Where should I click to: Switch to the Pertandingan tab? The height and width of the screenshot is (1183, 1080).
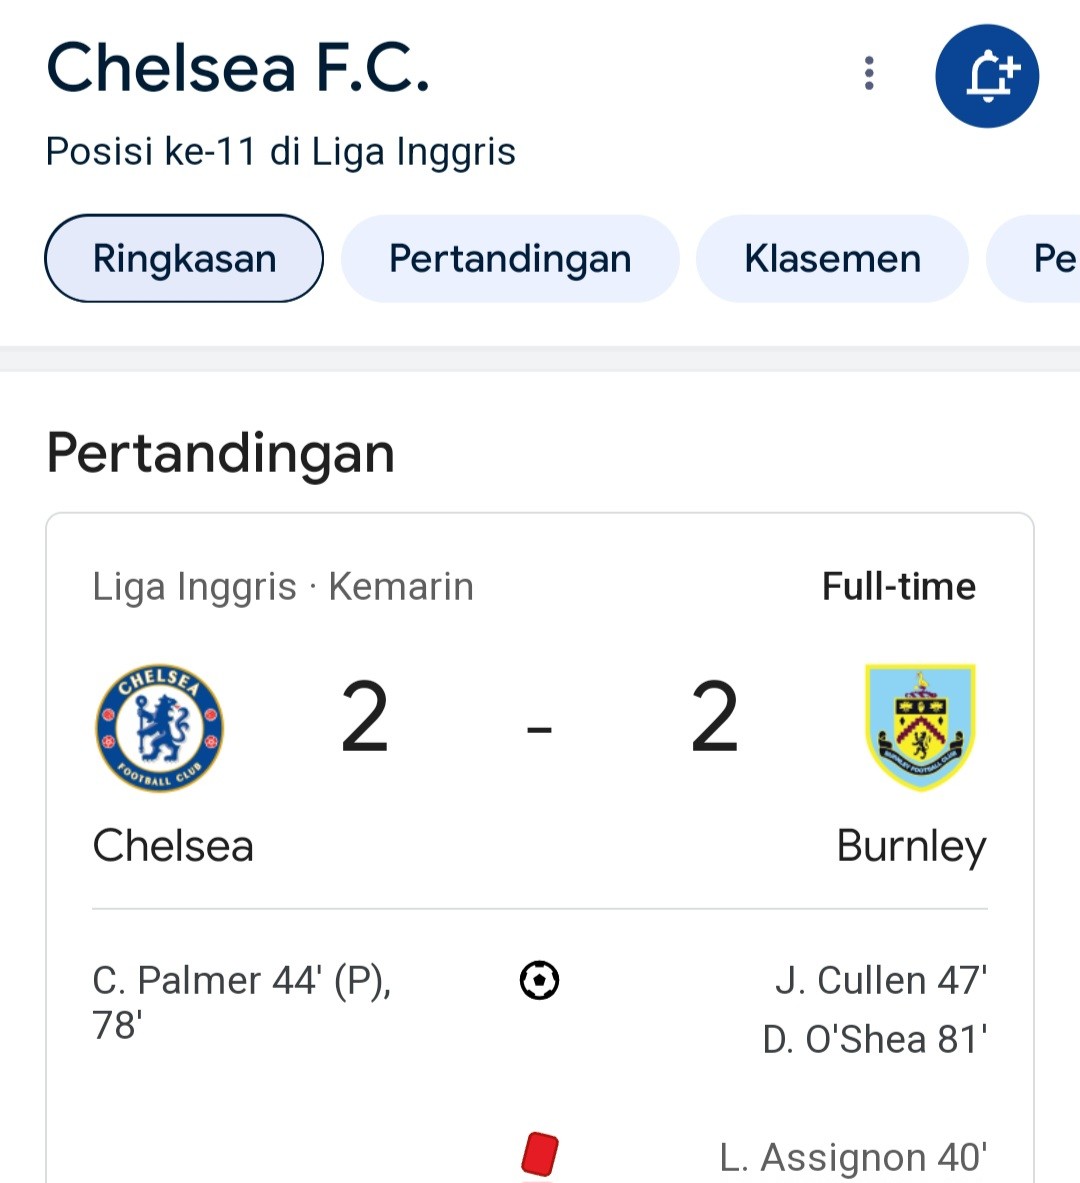click(510, 258)
